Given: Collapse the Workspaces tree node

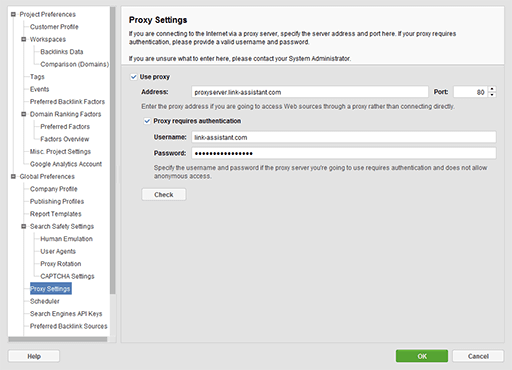Looking at the screenshot, I should [x=24, y=39].
